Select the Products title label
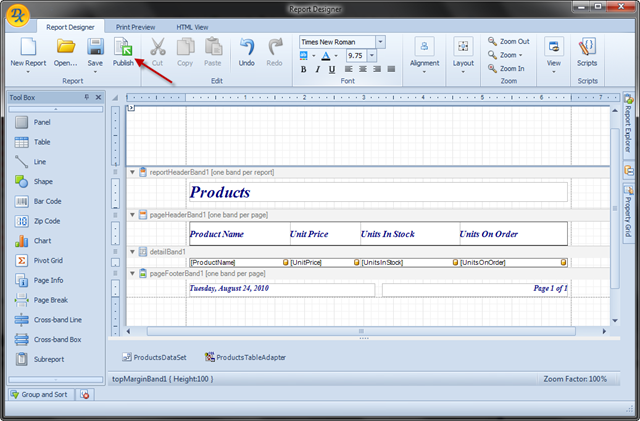 click(x=378, y=192)
